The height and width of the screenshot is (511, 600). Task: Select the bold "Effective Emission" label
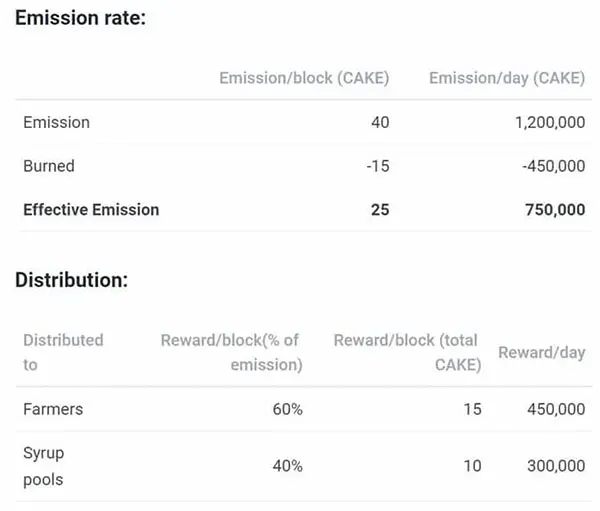pyautogui.click(x=91, y=209)
